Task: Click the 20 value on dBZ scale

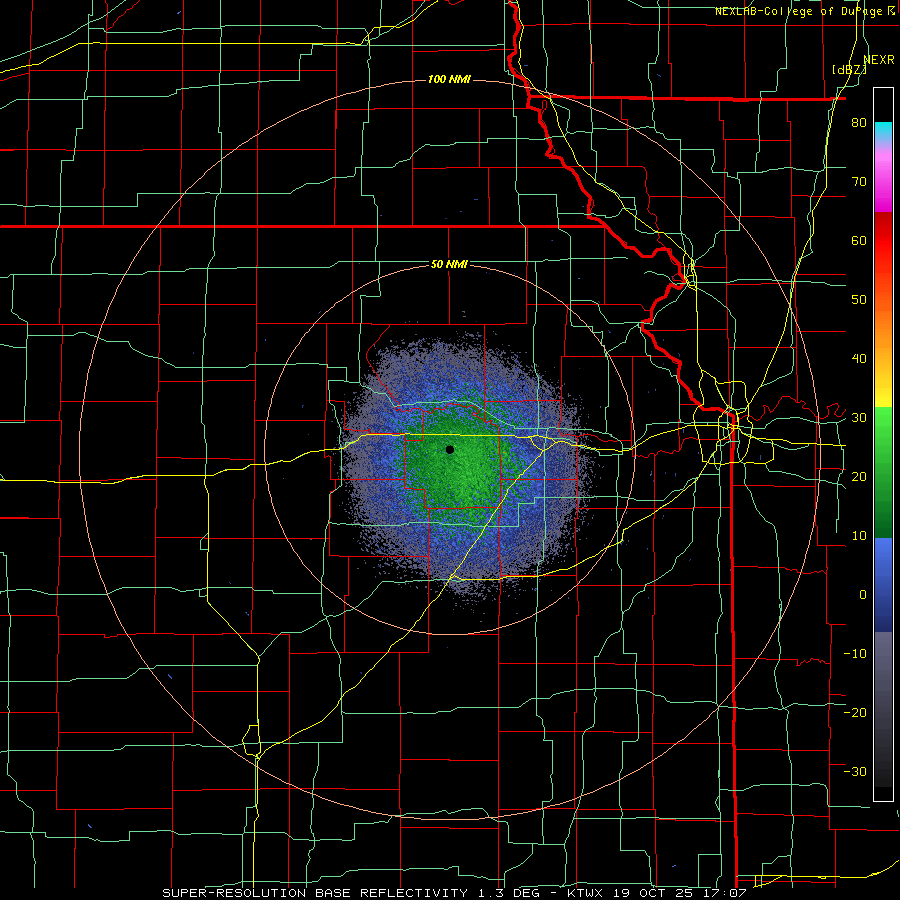Action: pos(859,477)
